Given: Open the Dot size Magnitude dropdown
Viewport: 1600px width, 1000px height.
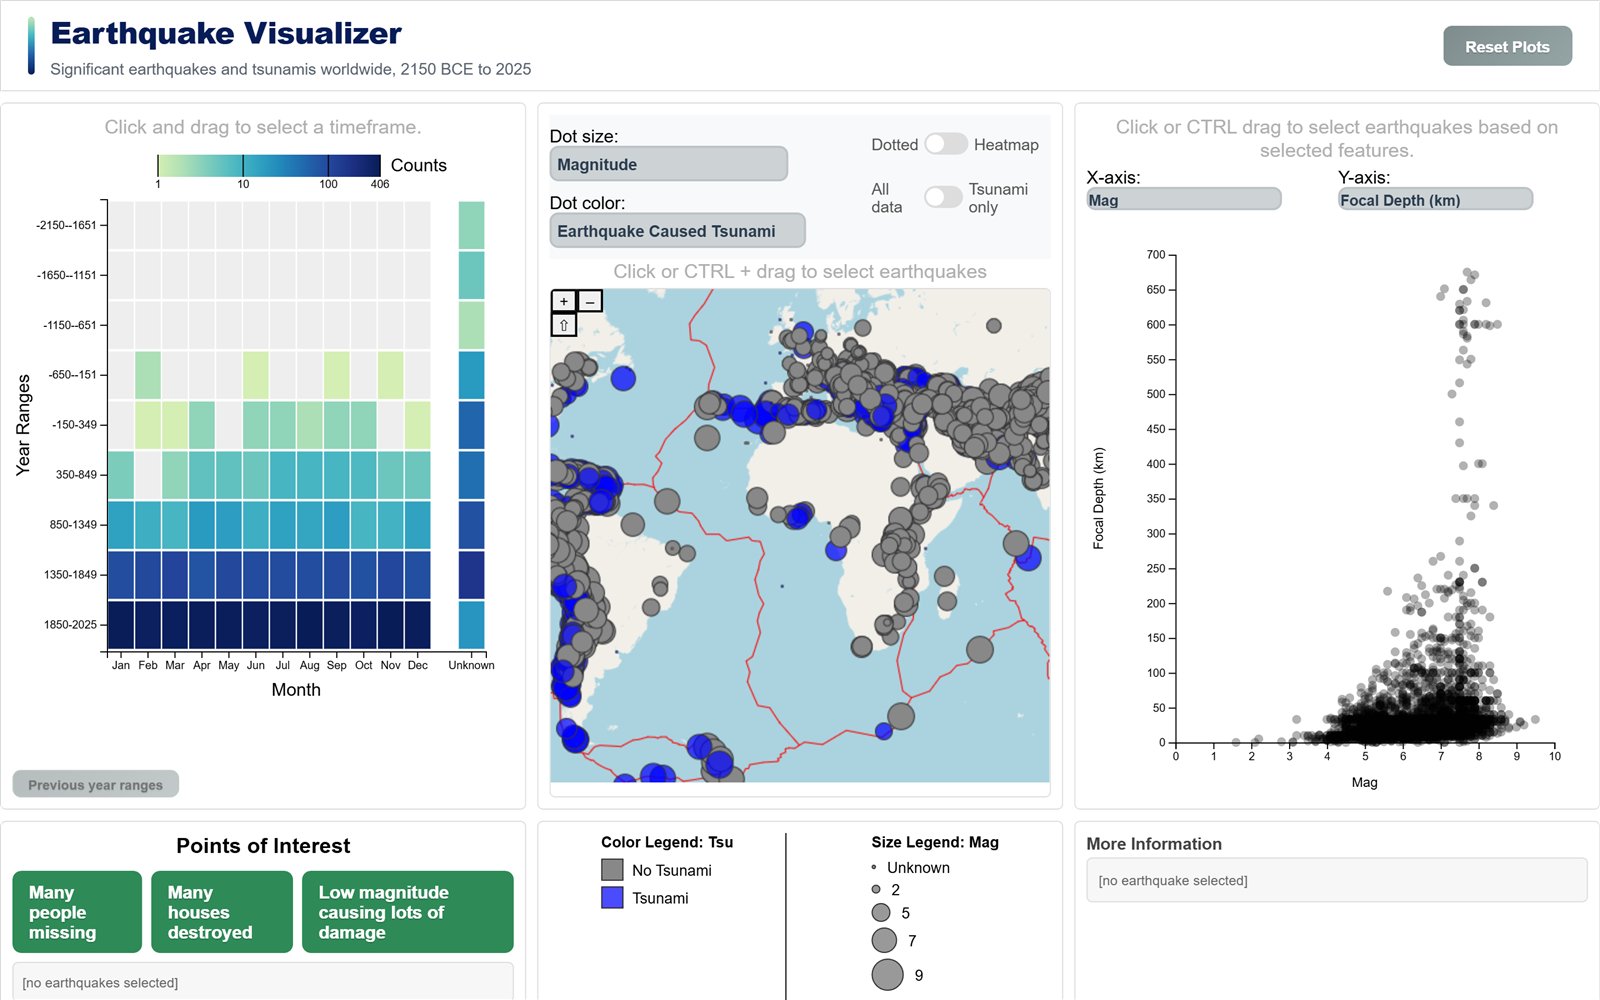Looking at the screenshot, I should pyautogui.click(x=669, y=164).
